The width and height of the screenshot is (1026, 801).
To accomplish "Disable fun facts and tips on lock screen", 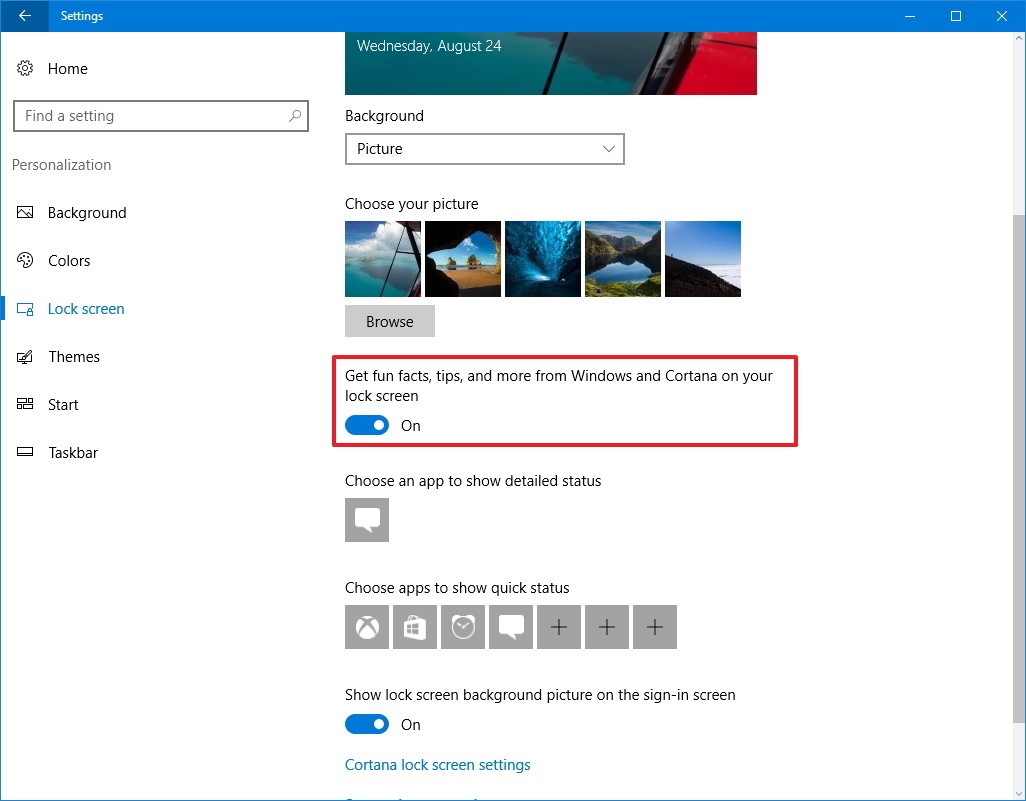I will (366, 425).
